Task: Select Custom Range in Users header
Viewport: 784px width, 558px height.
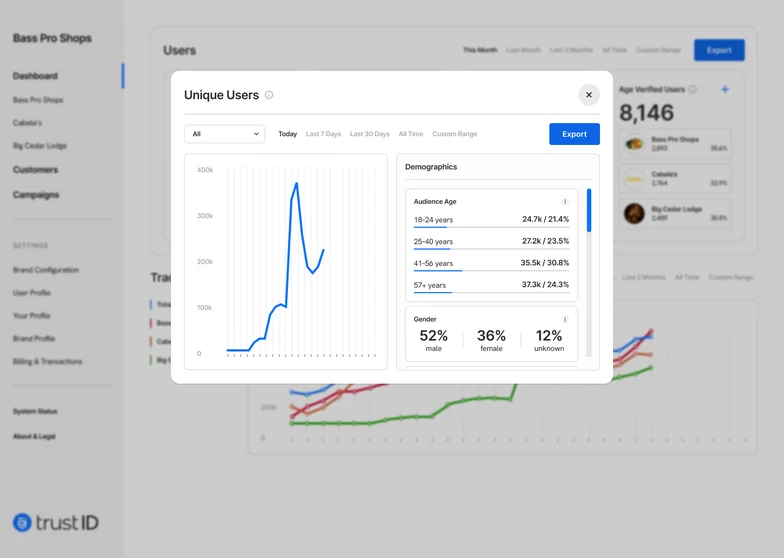Action: (x=658, y=50)
